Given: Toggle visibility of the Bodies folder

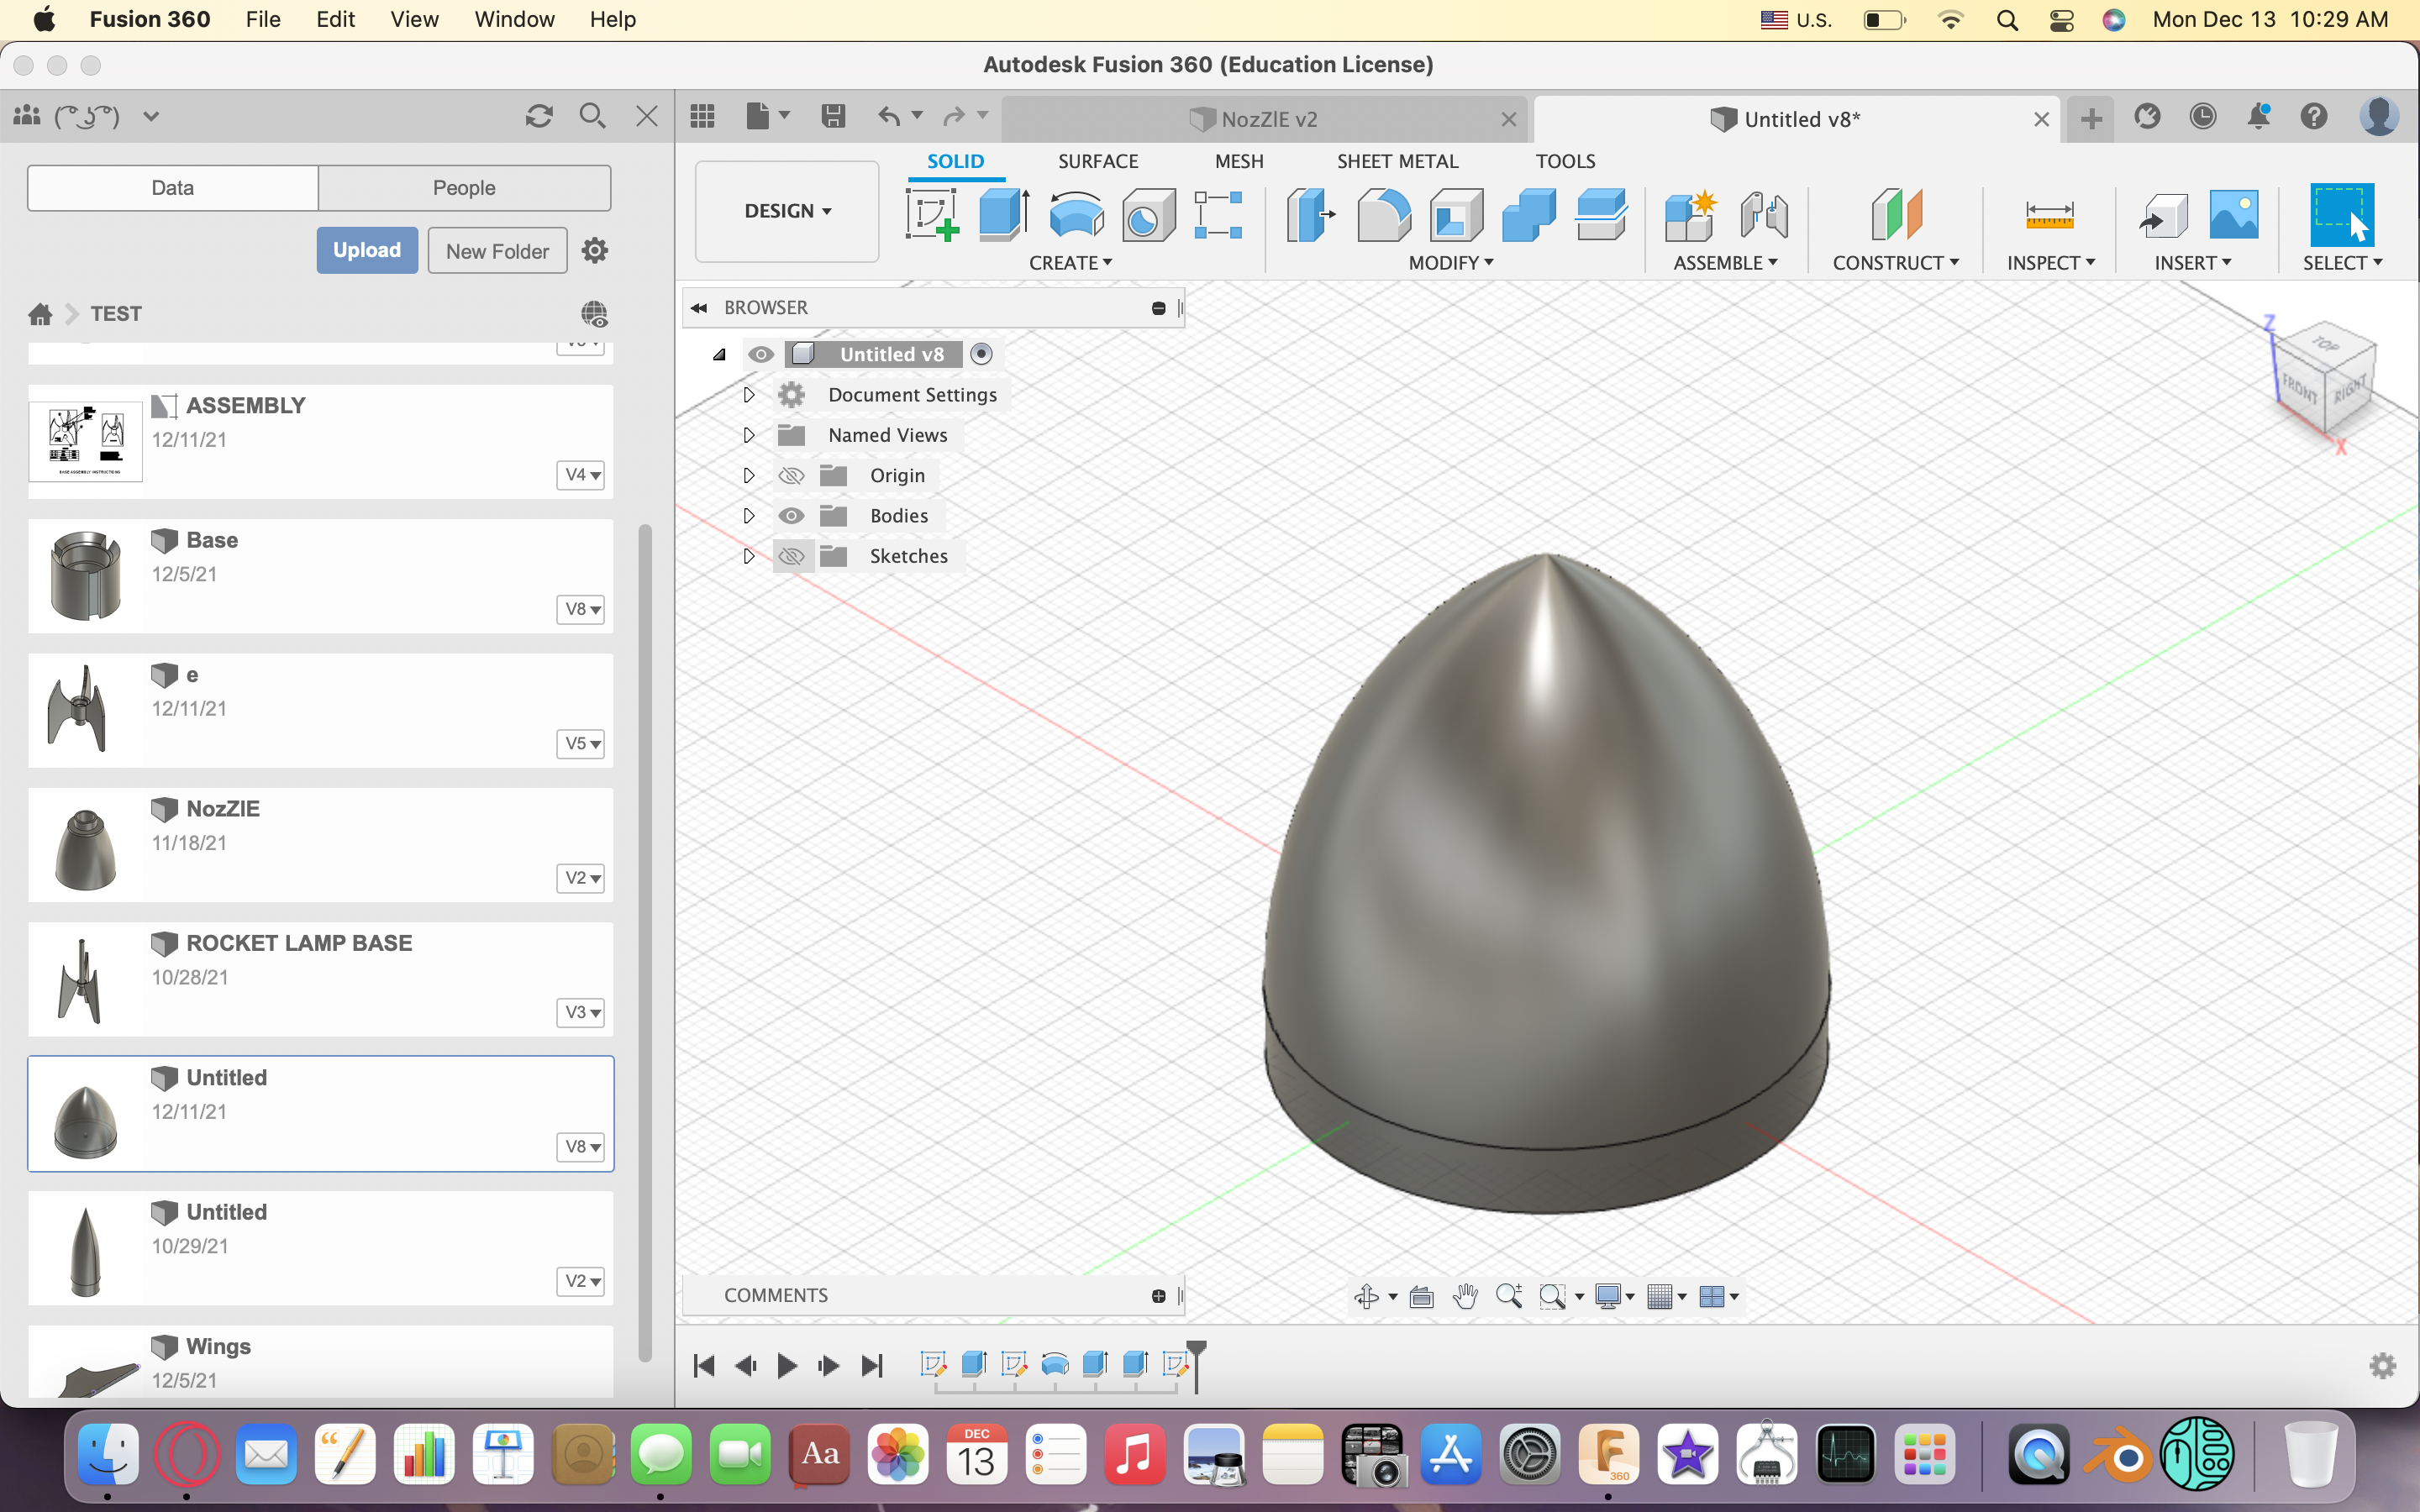Looking at the screenshot, I should coord(789,514).
